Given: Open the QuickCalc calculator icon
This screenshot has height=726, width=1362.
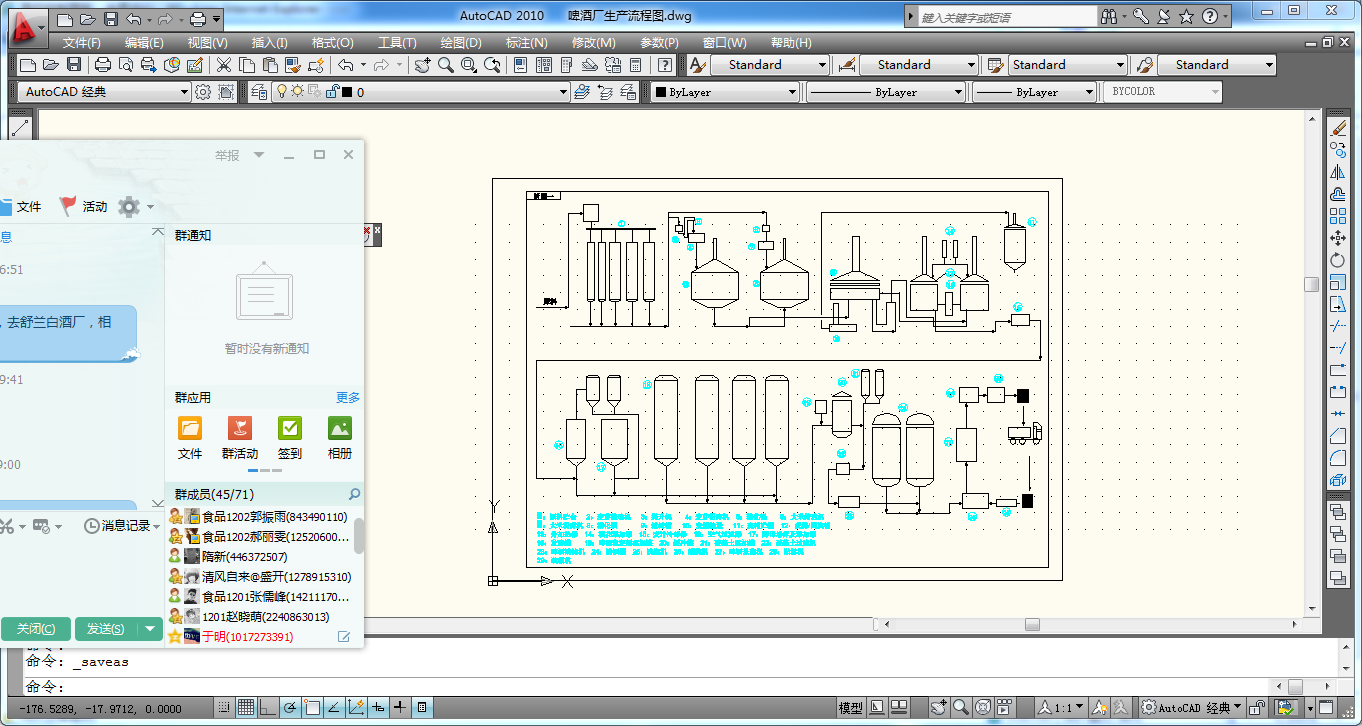Looking at the screenshot, I should [x=635, y=65].
